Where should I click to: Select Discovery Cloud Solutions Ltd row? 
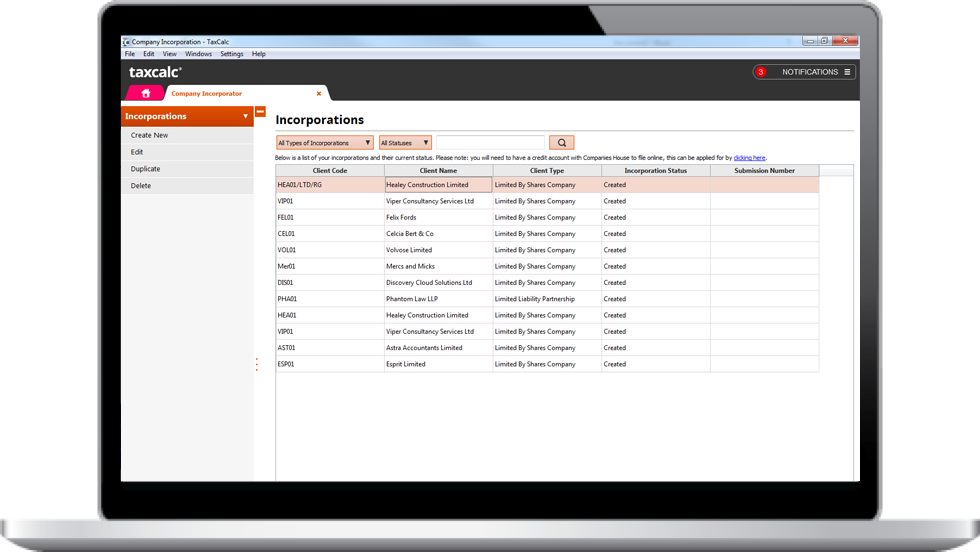click(x=547, y=283)
